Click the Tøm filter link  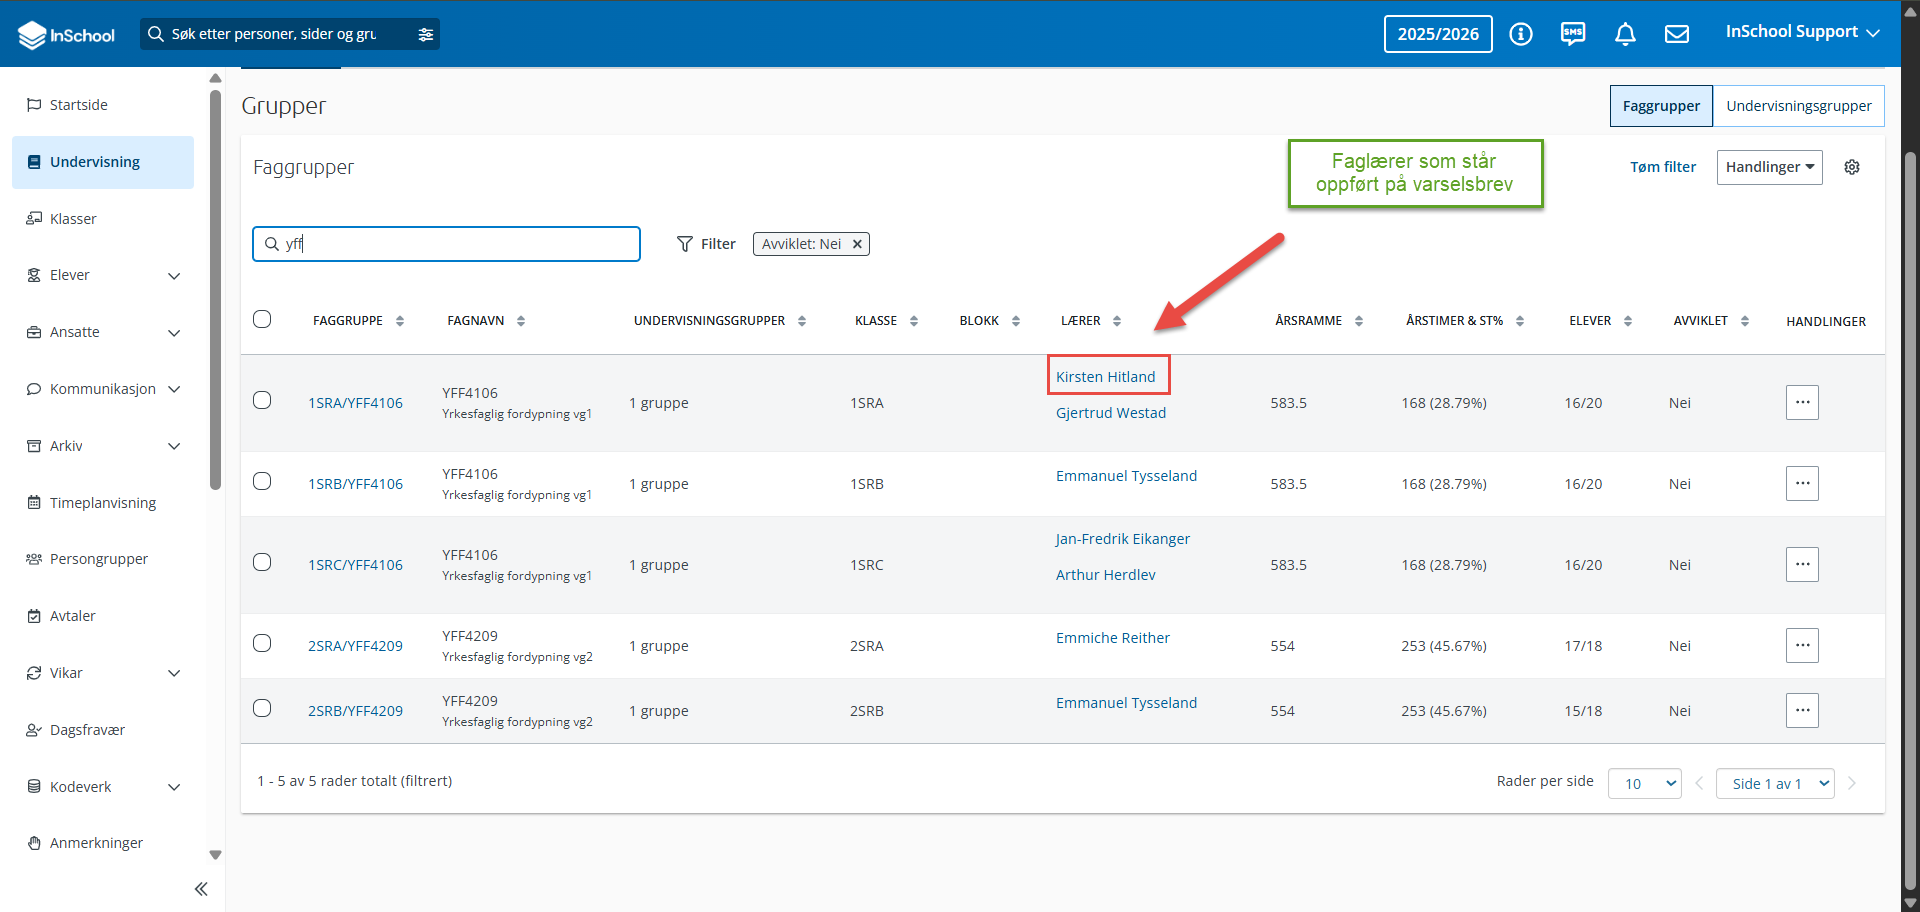[x=1663, y=167]
